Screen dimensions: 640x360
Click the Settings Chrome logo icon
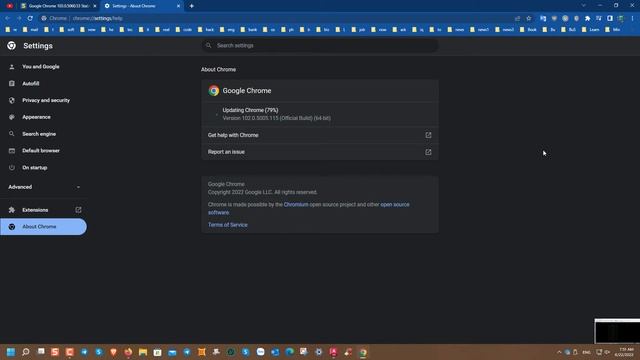pyautogui.click(x=11, y=46)
